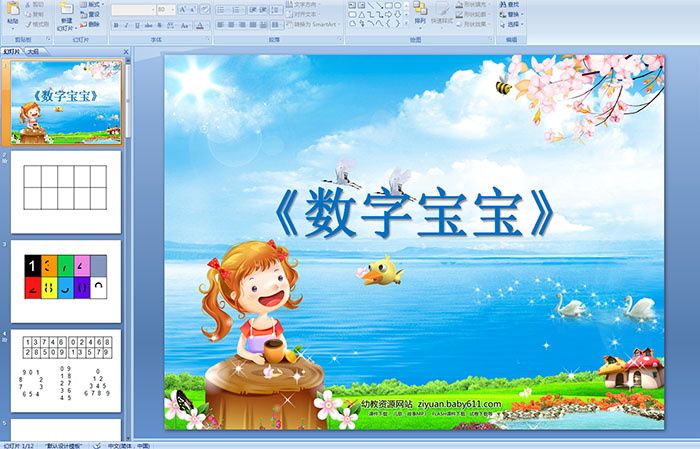Toggle Bold formatting

[x=114, y=24]
